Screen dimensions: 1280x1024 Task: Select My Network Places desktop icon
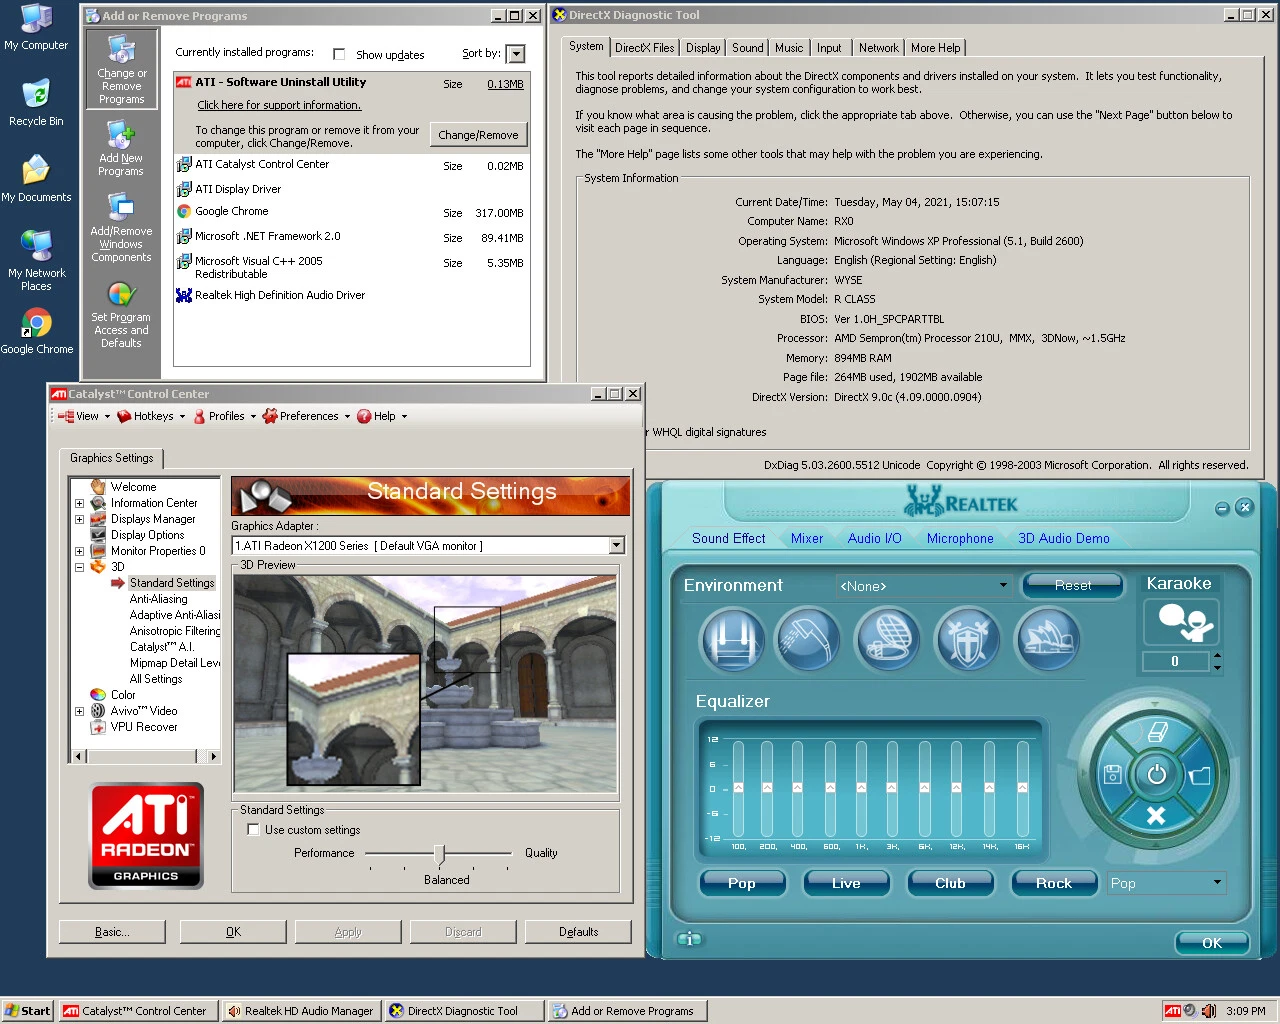(36, 260)
